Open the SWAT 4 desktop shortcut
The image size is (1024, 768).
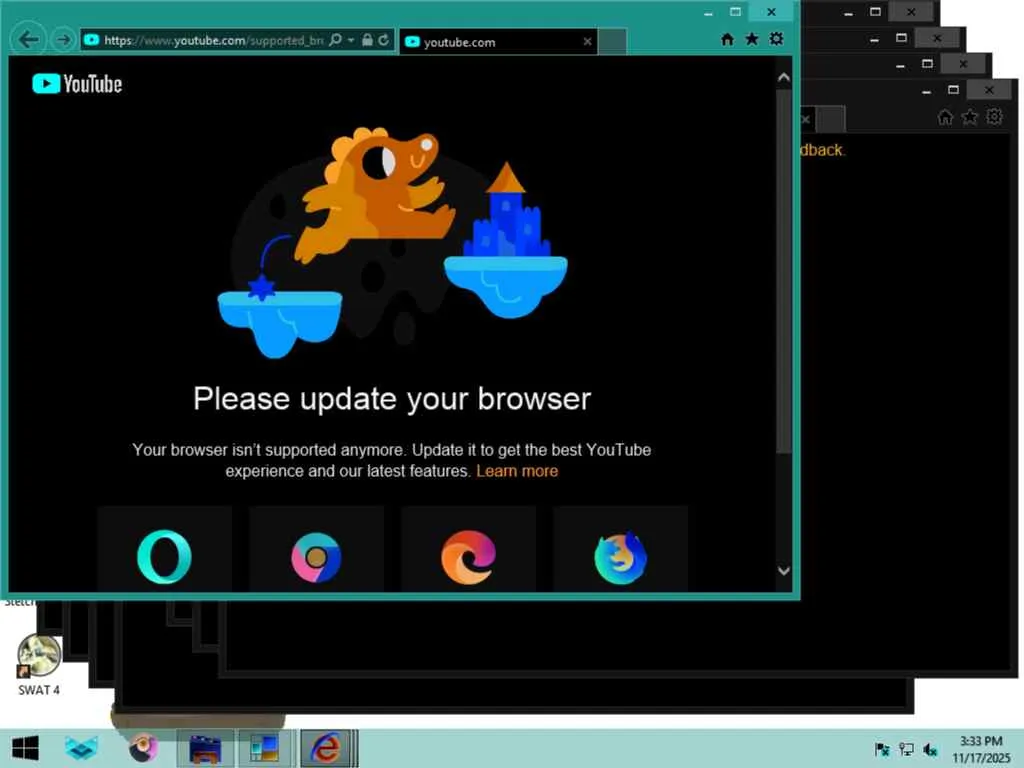[39, 665]
